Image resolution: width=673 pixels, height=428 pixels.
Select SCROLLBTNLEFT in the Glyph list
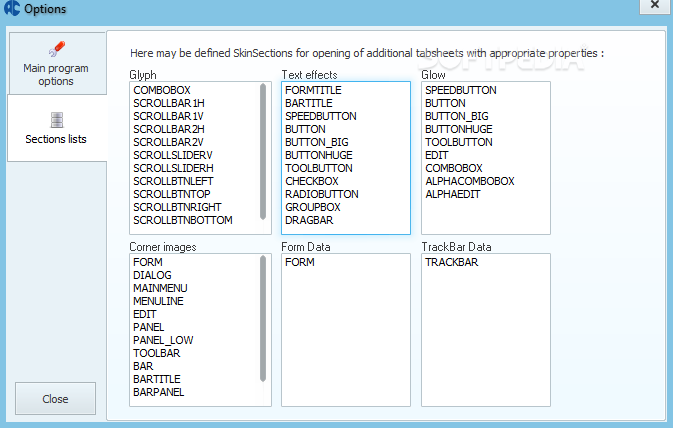173,181
